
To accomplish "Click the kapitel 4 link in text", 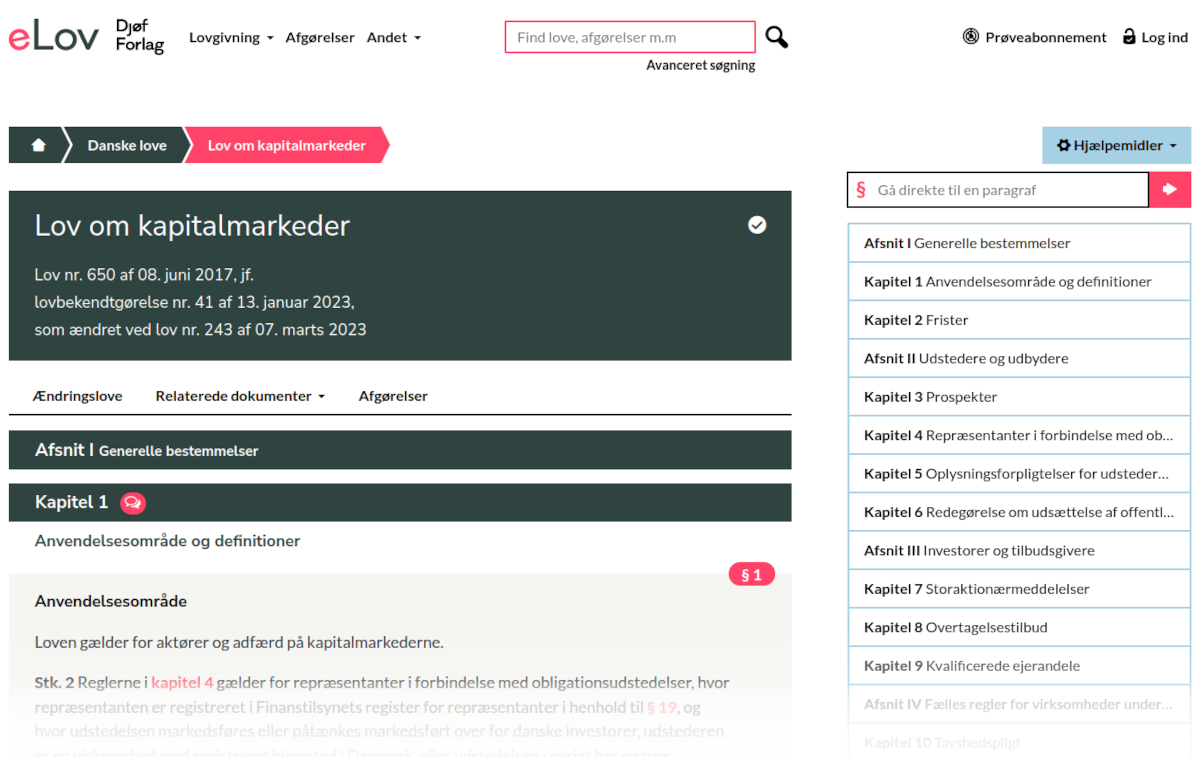I will [182, 683].
